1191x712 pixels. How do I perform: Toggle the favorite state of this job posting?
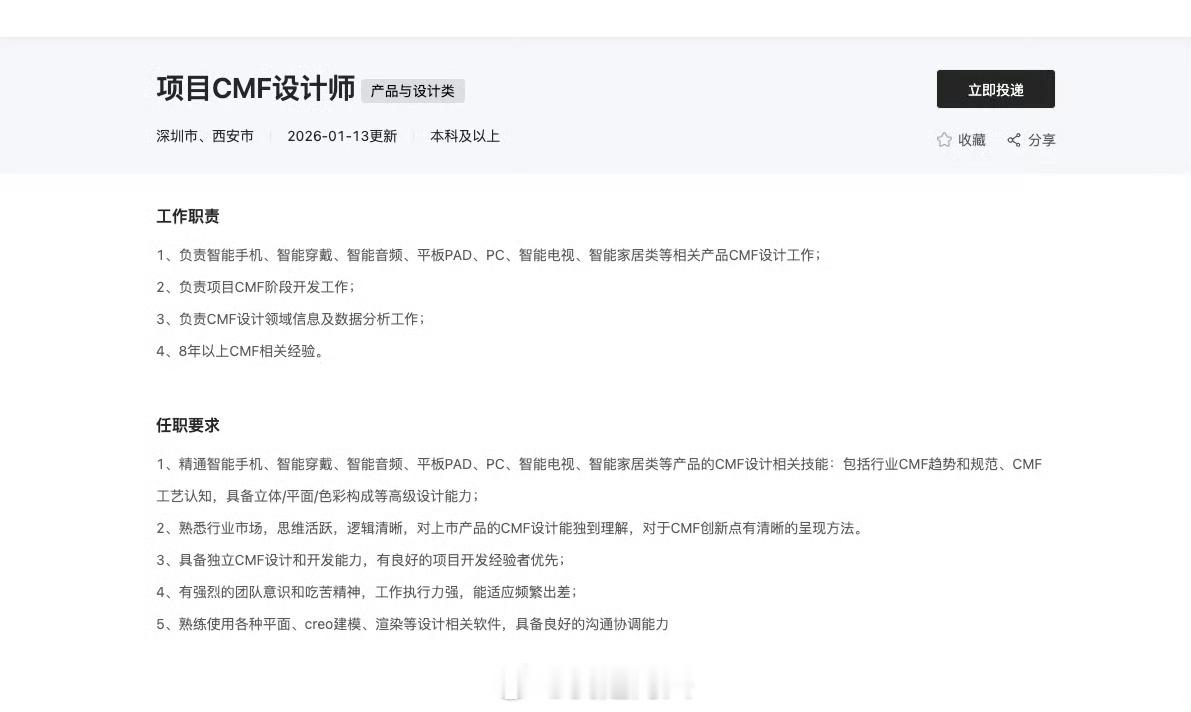pos(960,140)
